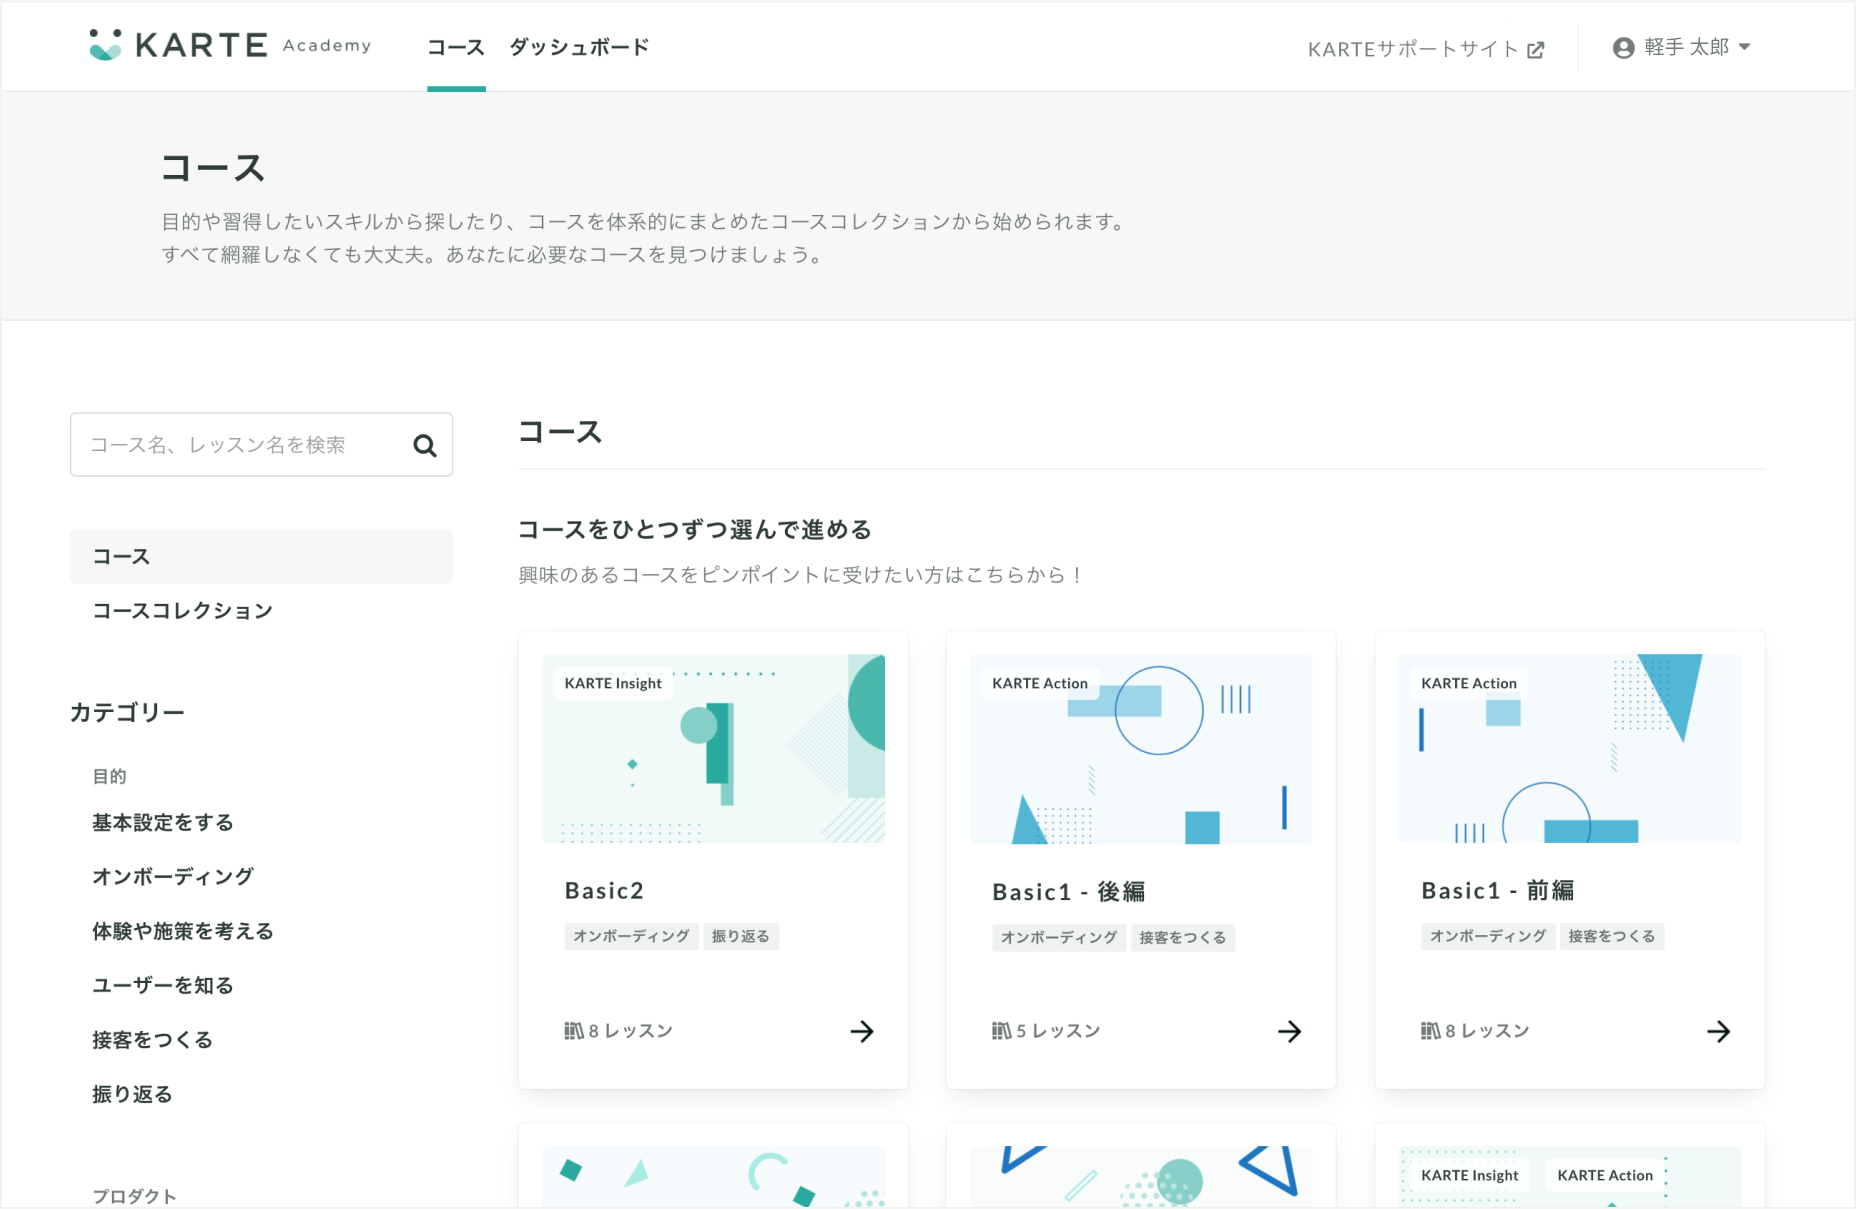Click the 5 レッスン text on Basic1 - 後編 card

[1059, 1031]
